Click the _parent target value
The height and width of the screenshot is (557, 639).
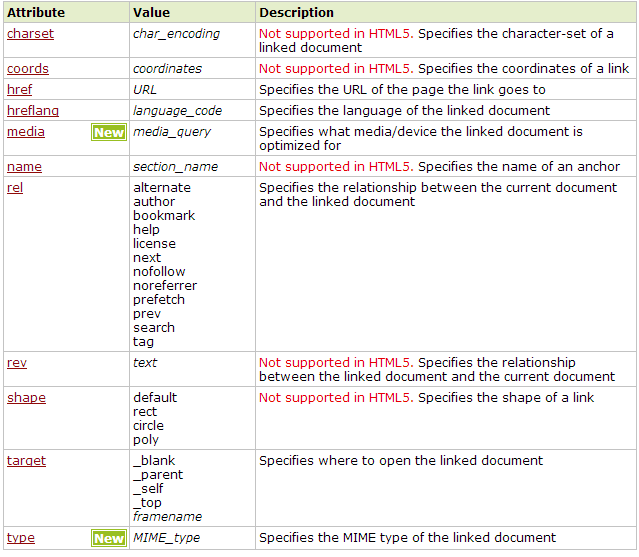point(158,475)
